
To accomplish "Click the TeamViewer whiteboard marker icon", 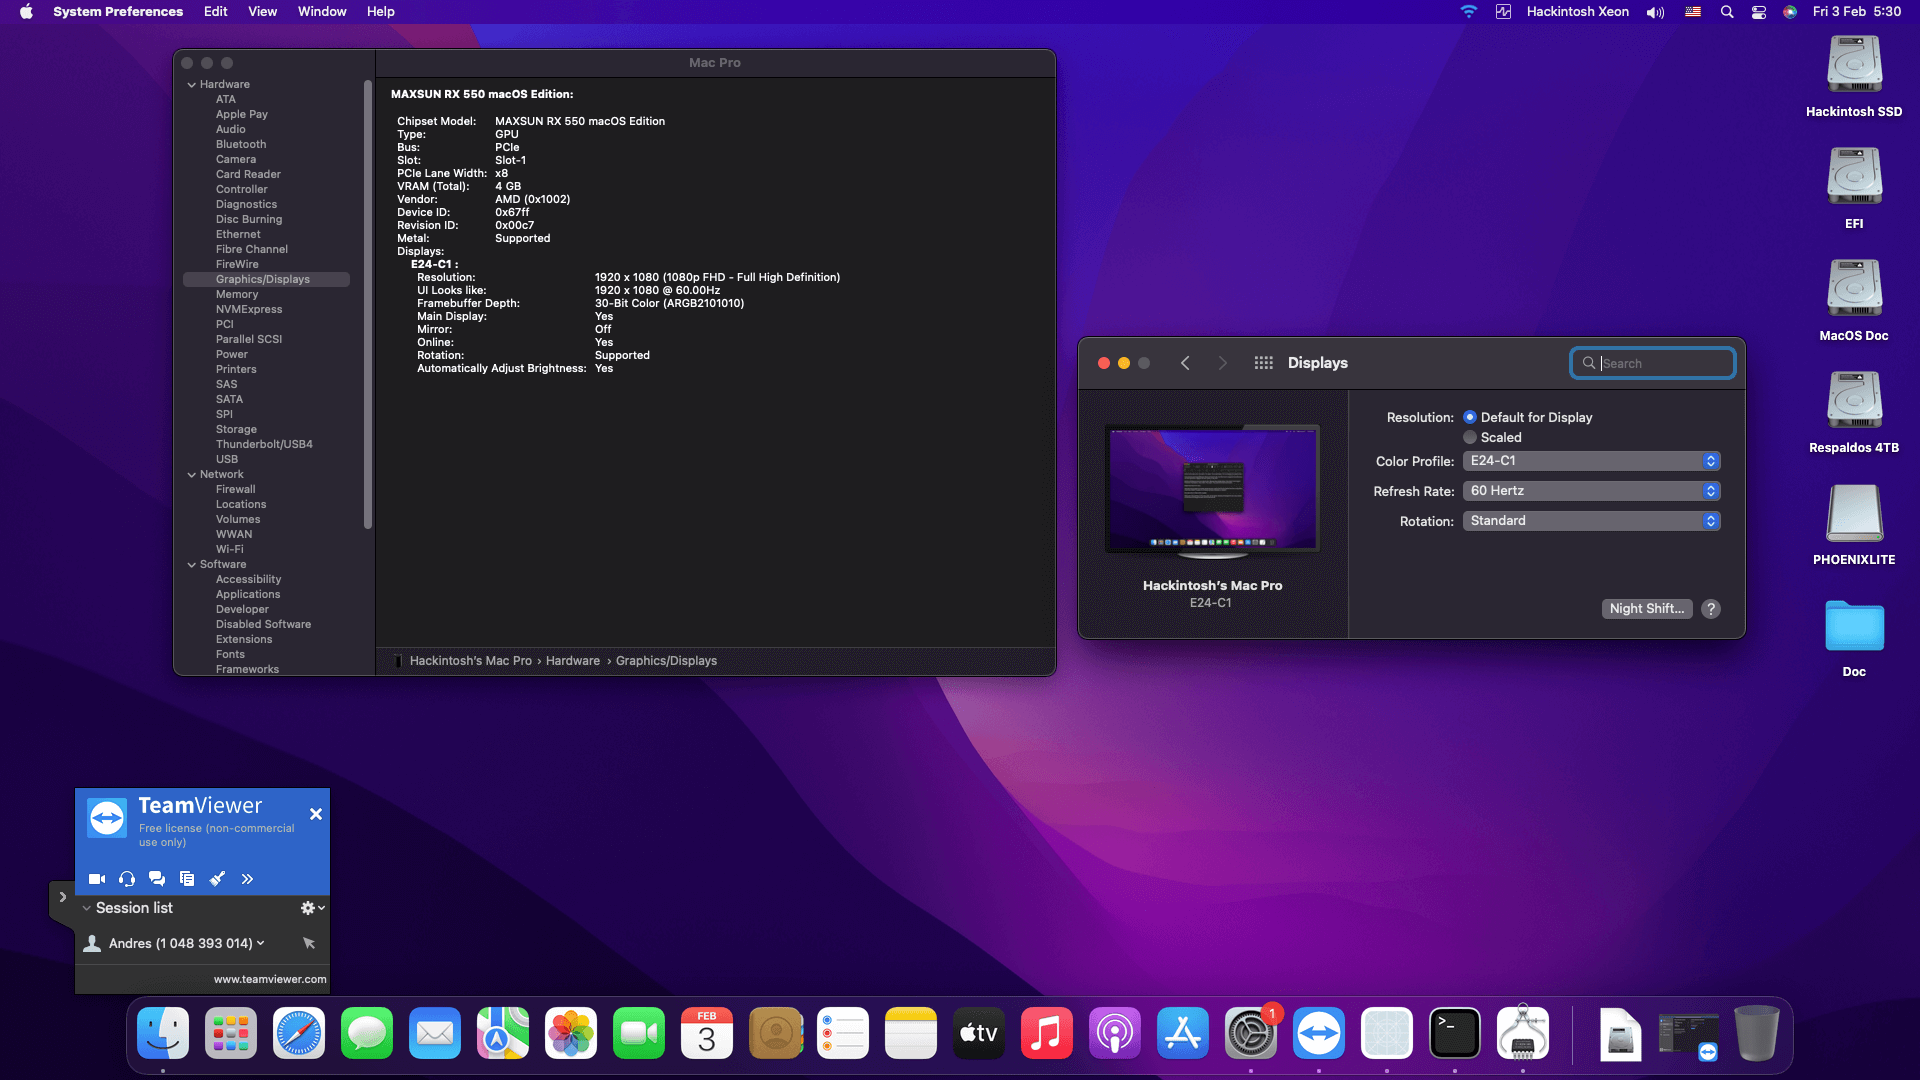I will [217, 879].
